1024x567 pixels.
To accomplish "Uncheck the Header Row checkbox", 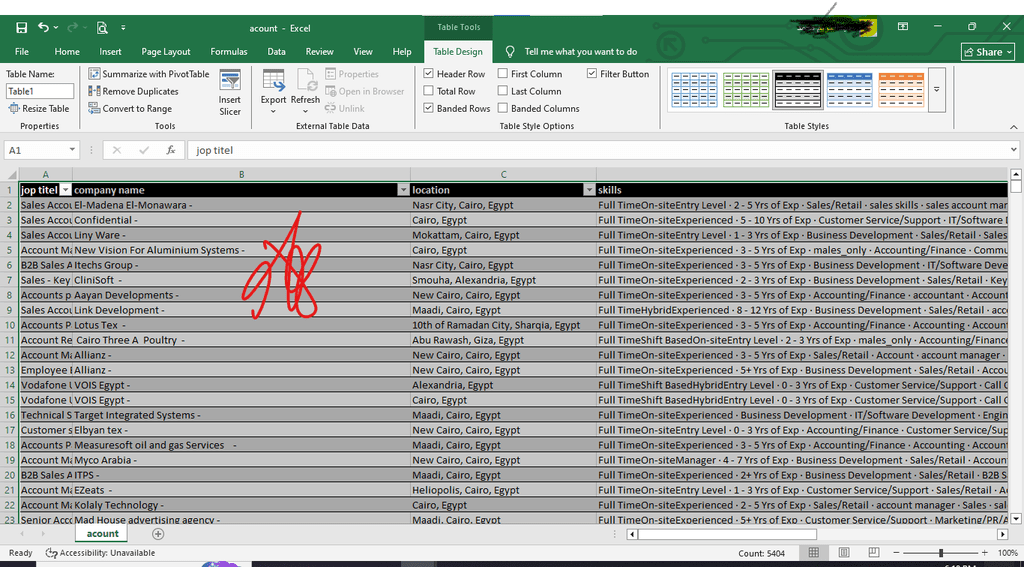I will point(428,74).
